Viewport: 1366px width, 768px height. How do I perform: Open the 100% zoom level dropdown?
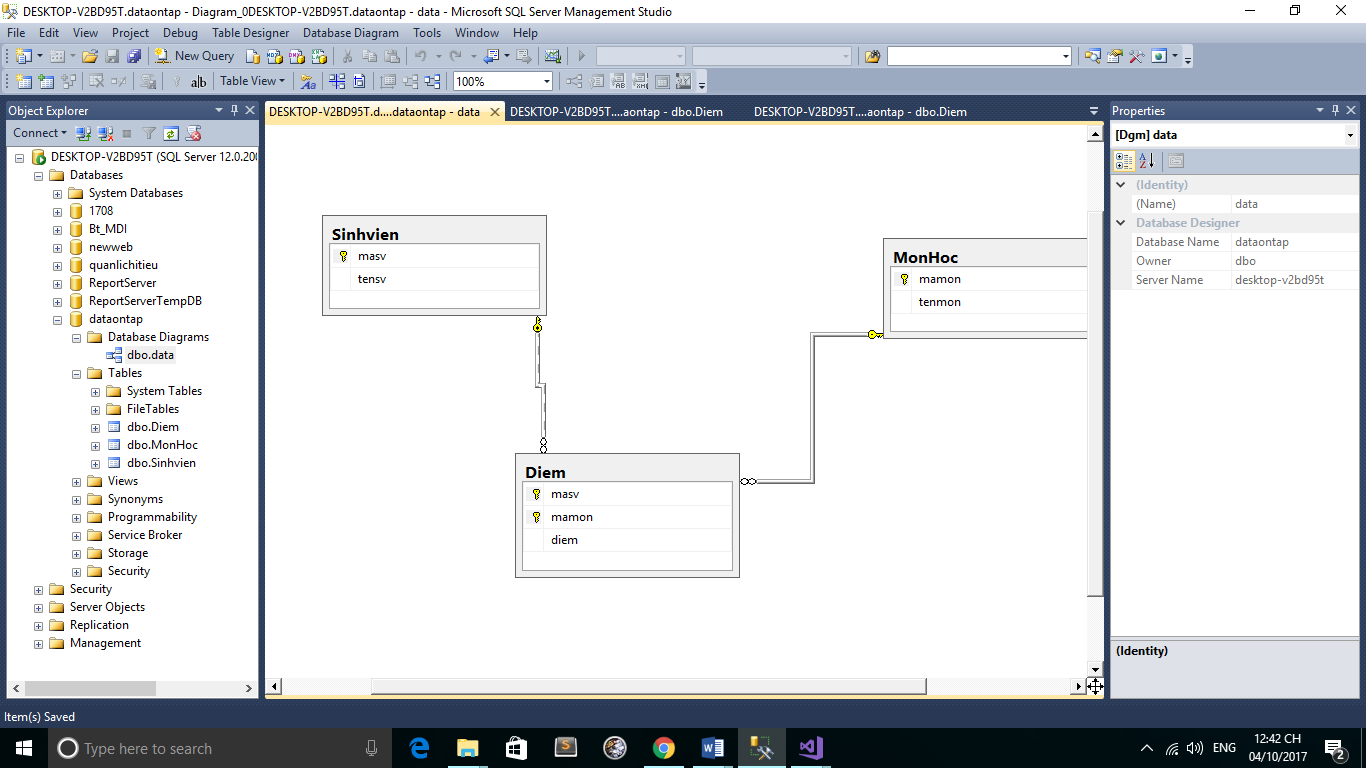(546, 82)
